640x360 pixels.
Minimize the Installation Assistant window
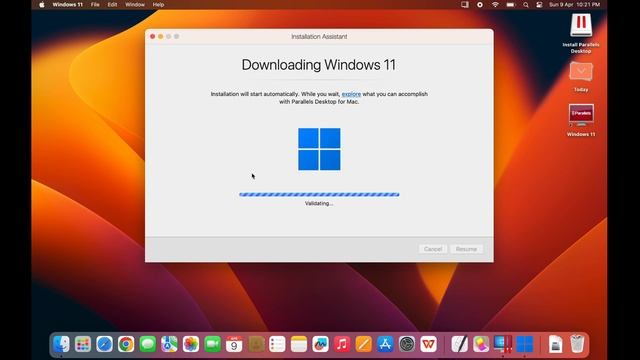tap(160, 36)
